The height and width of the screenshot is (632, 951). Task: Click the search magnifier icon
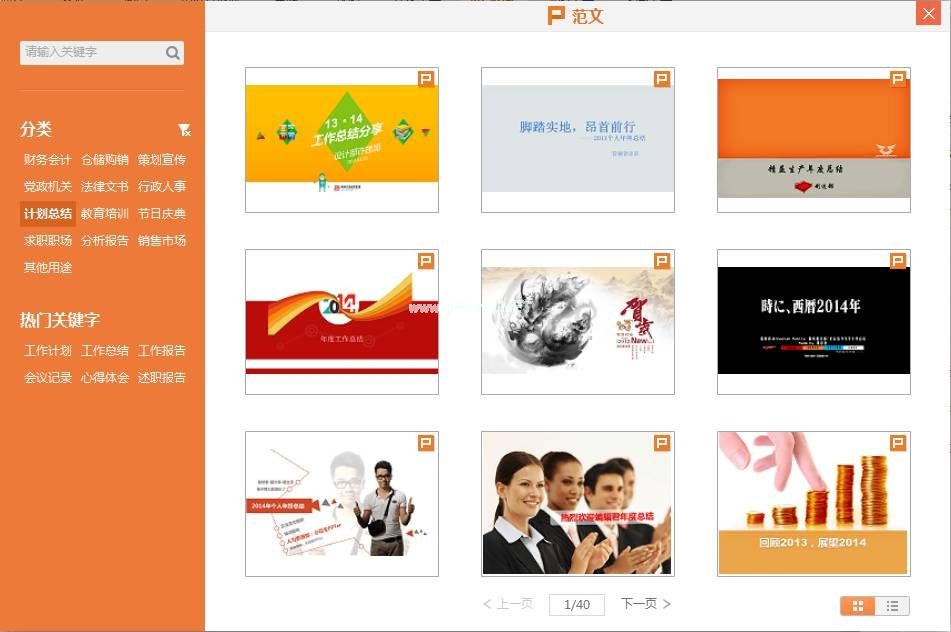coord(173,53)
